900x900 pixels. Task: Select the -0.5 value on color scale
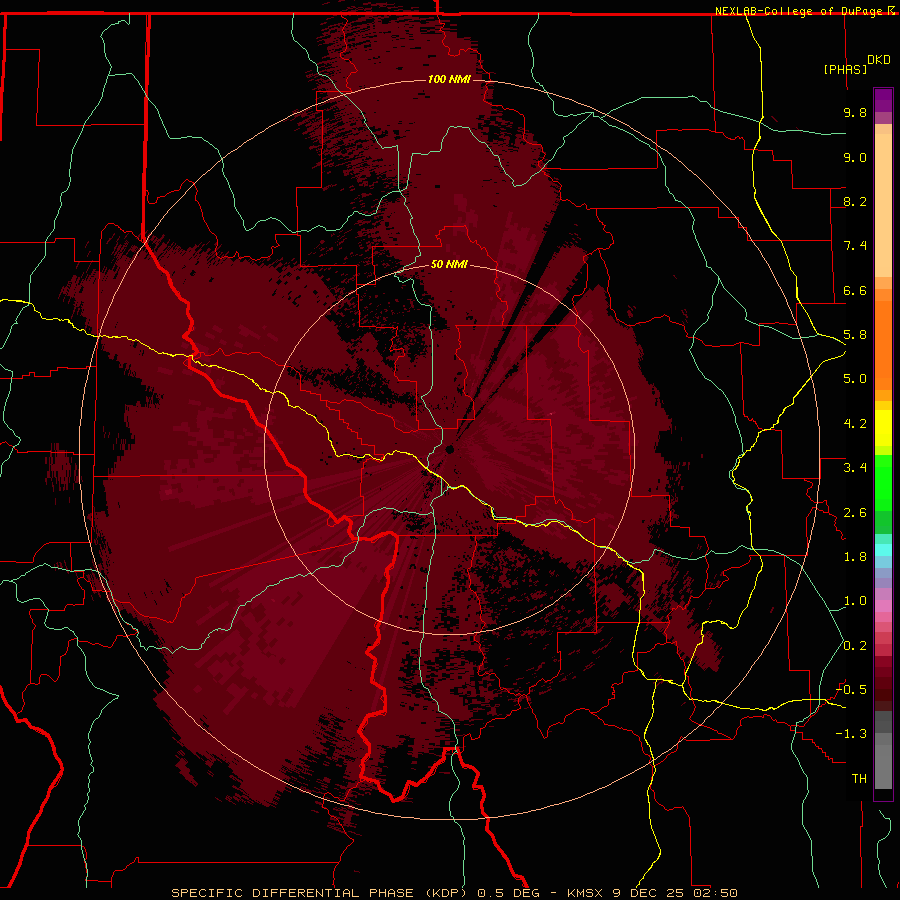click(852, 690)
